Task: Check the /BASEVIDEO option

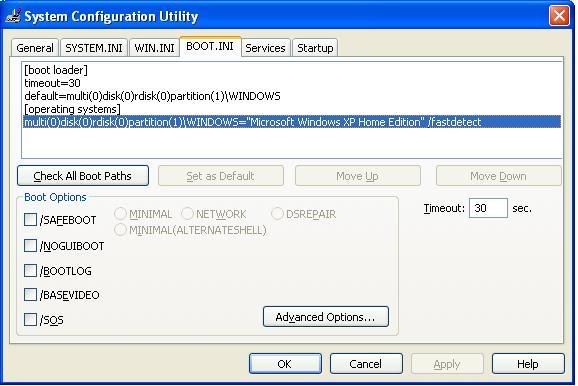Action: (x=30, y=295)
